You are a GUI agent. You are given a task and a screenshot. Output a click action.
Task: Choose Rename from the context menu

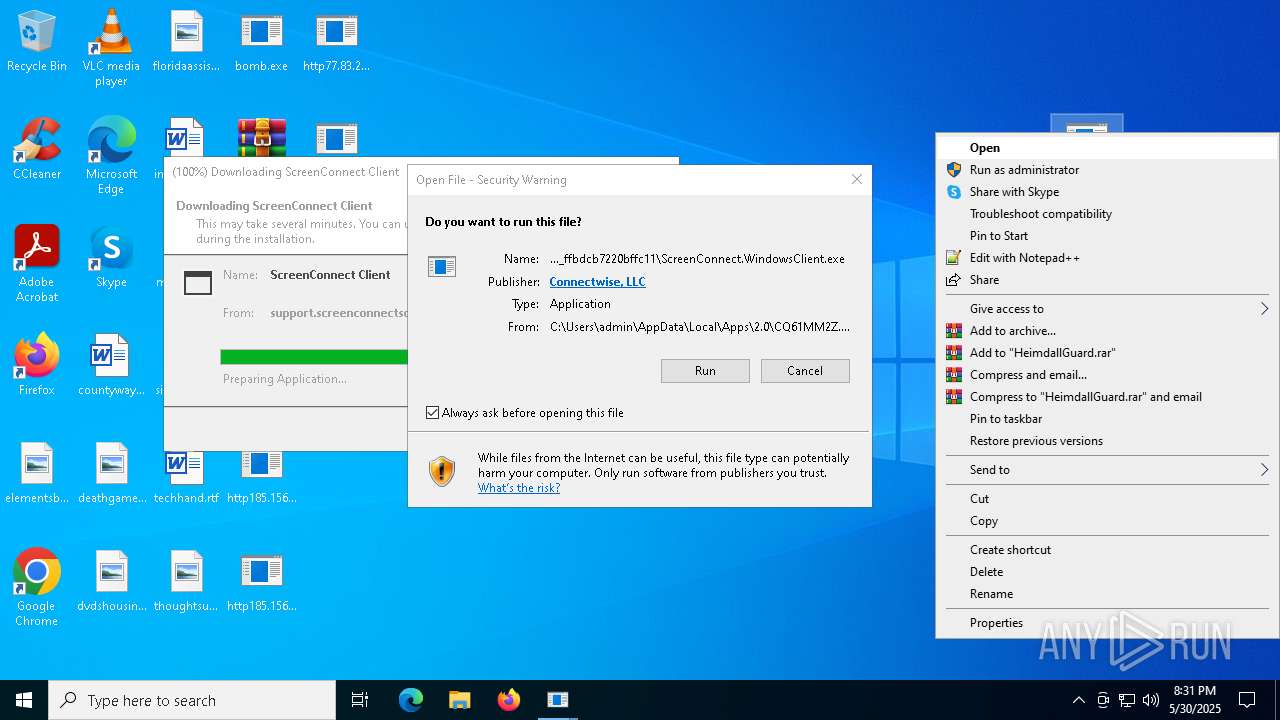pyautogui.click(x=1107, y=594)
